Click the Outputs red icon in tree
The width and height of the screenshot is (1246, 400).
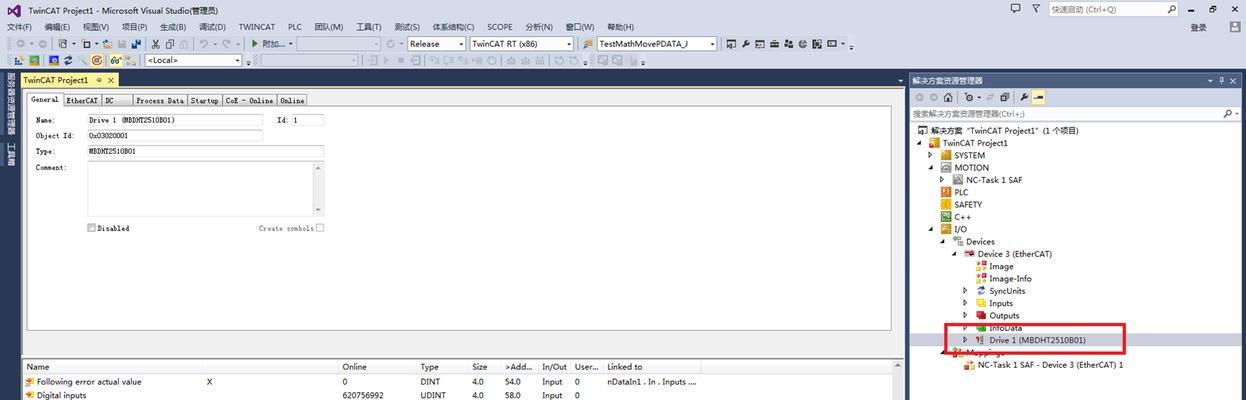[x=981, y=315]
